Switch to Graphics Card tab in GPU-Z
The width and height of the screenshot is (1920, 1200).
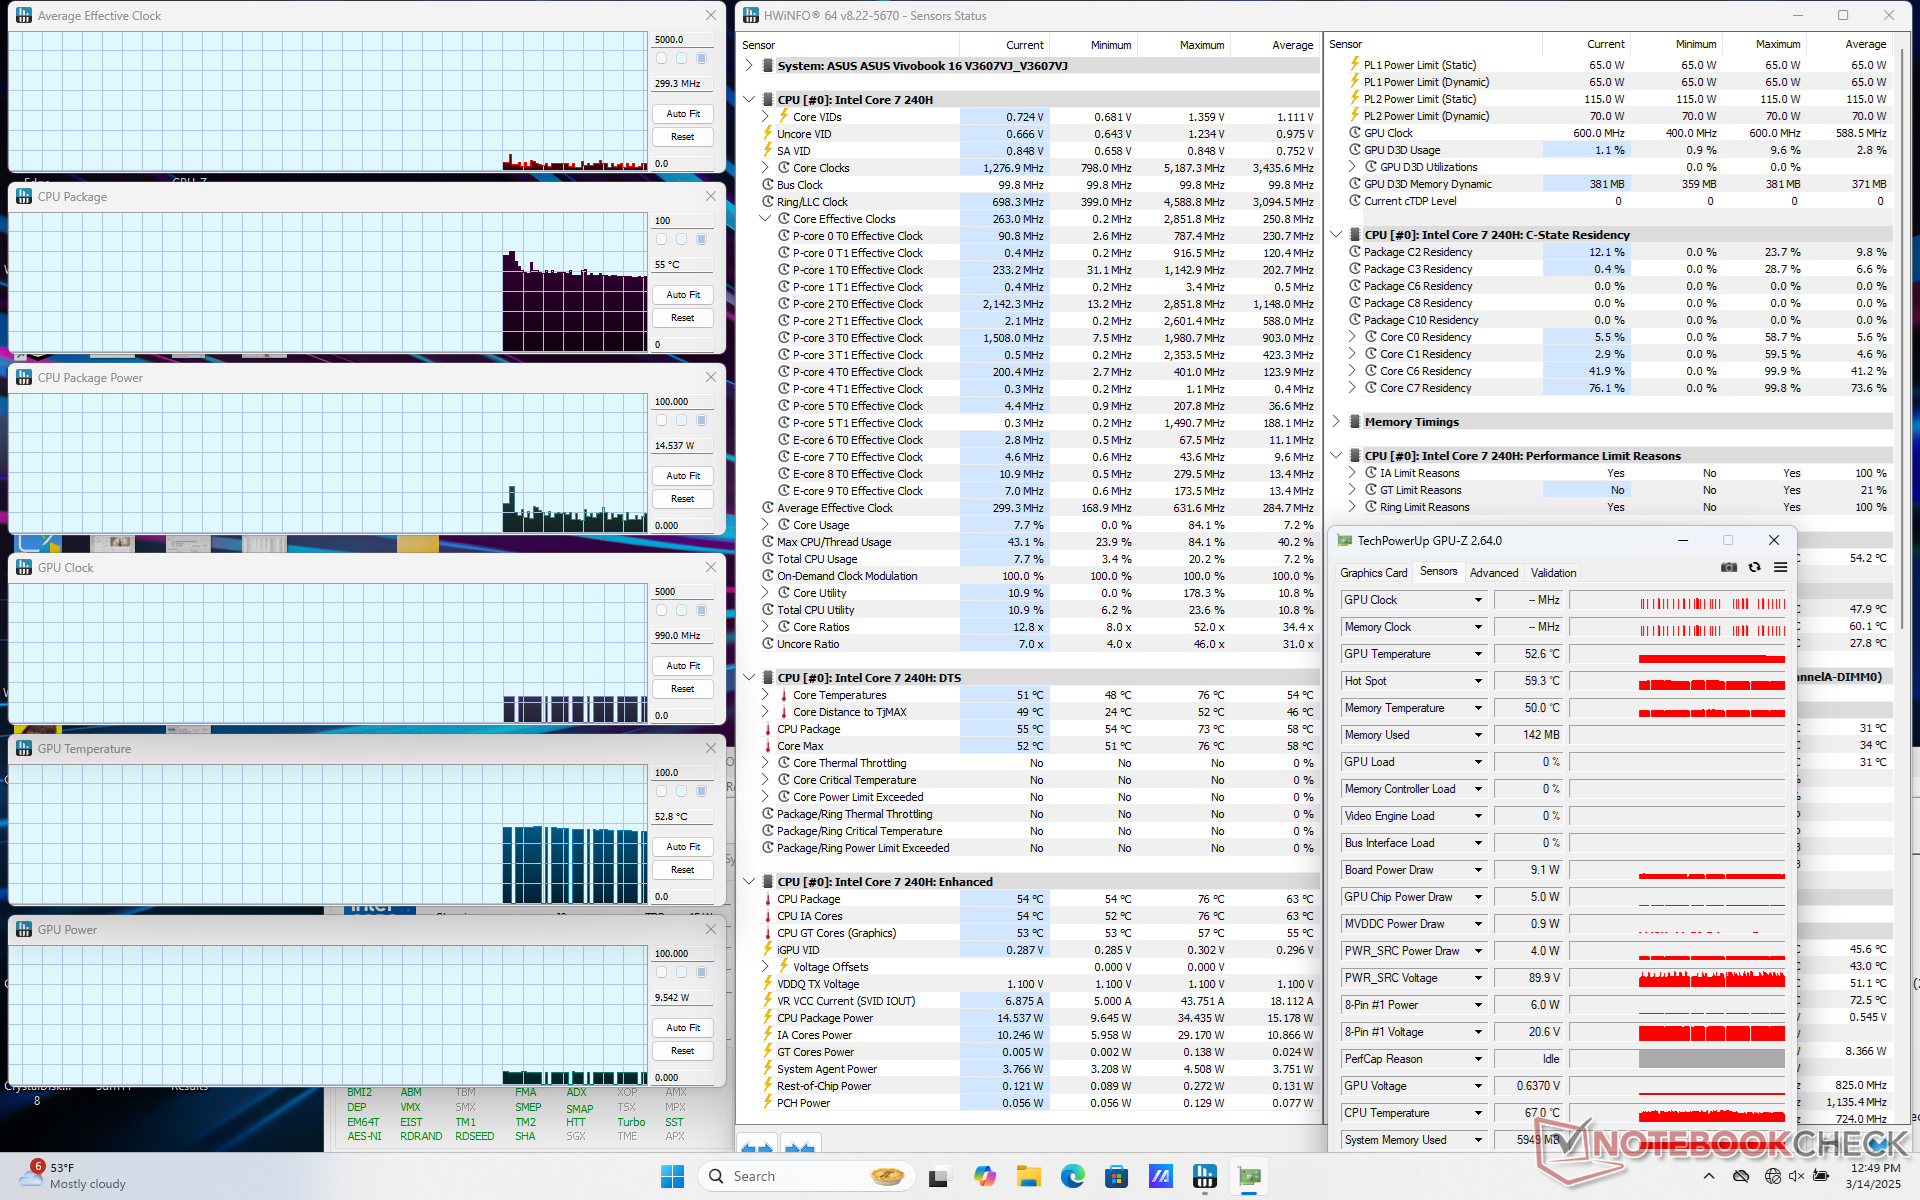[1373, 573]
